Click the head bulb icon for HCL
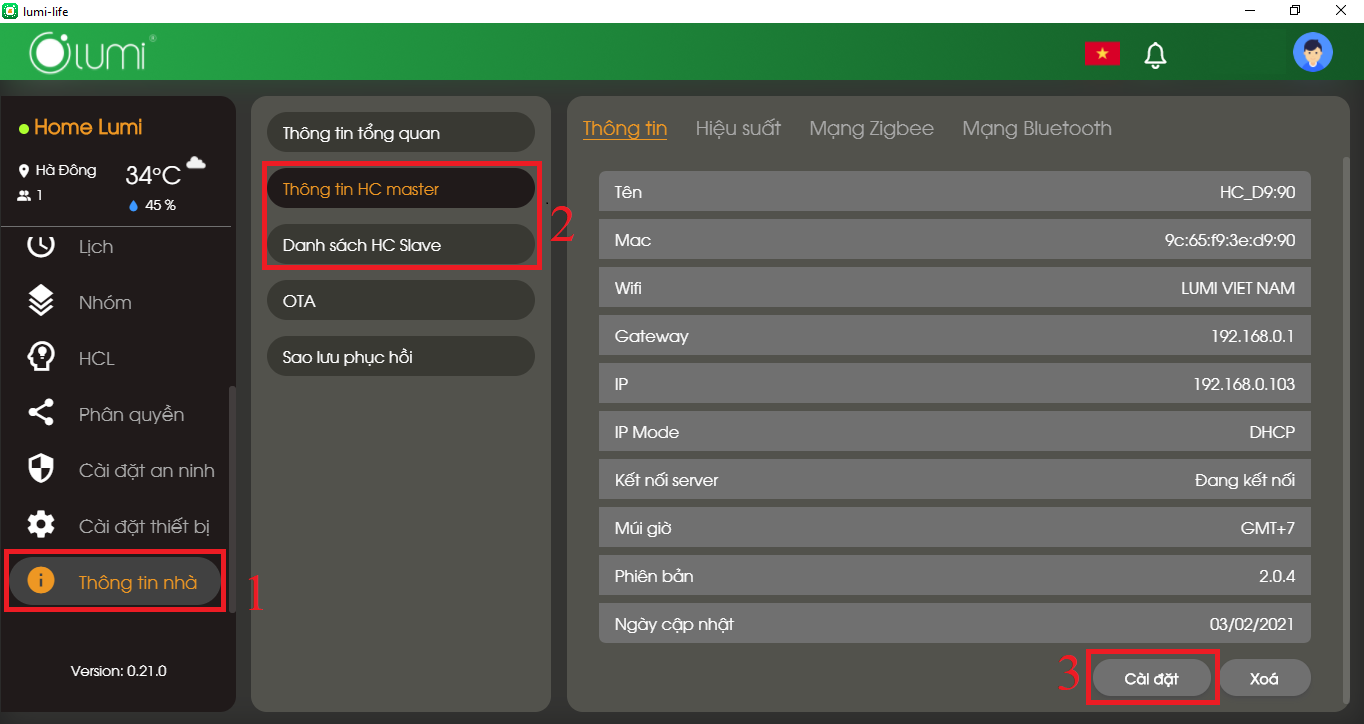Image resolution: width=1364 pixels, height=724 pixels. click(40, 357)
